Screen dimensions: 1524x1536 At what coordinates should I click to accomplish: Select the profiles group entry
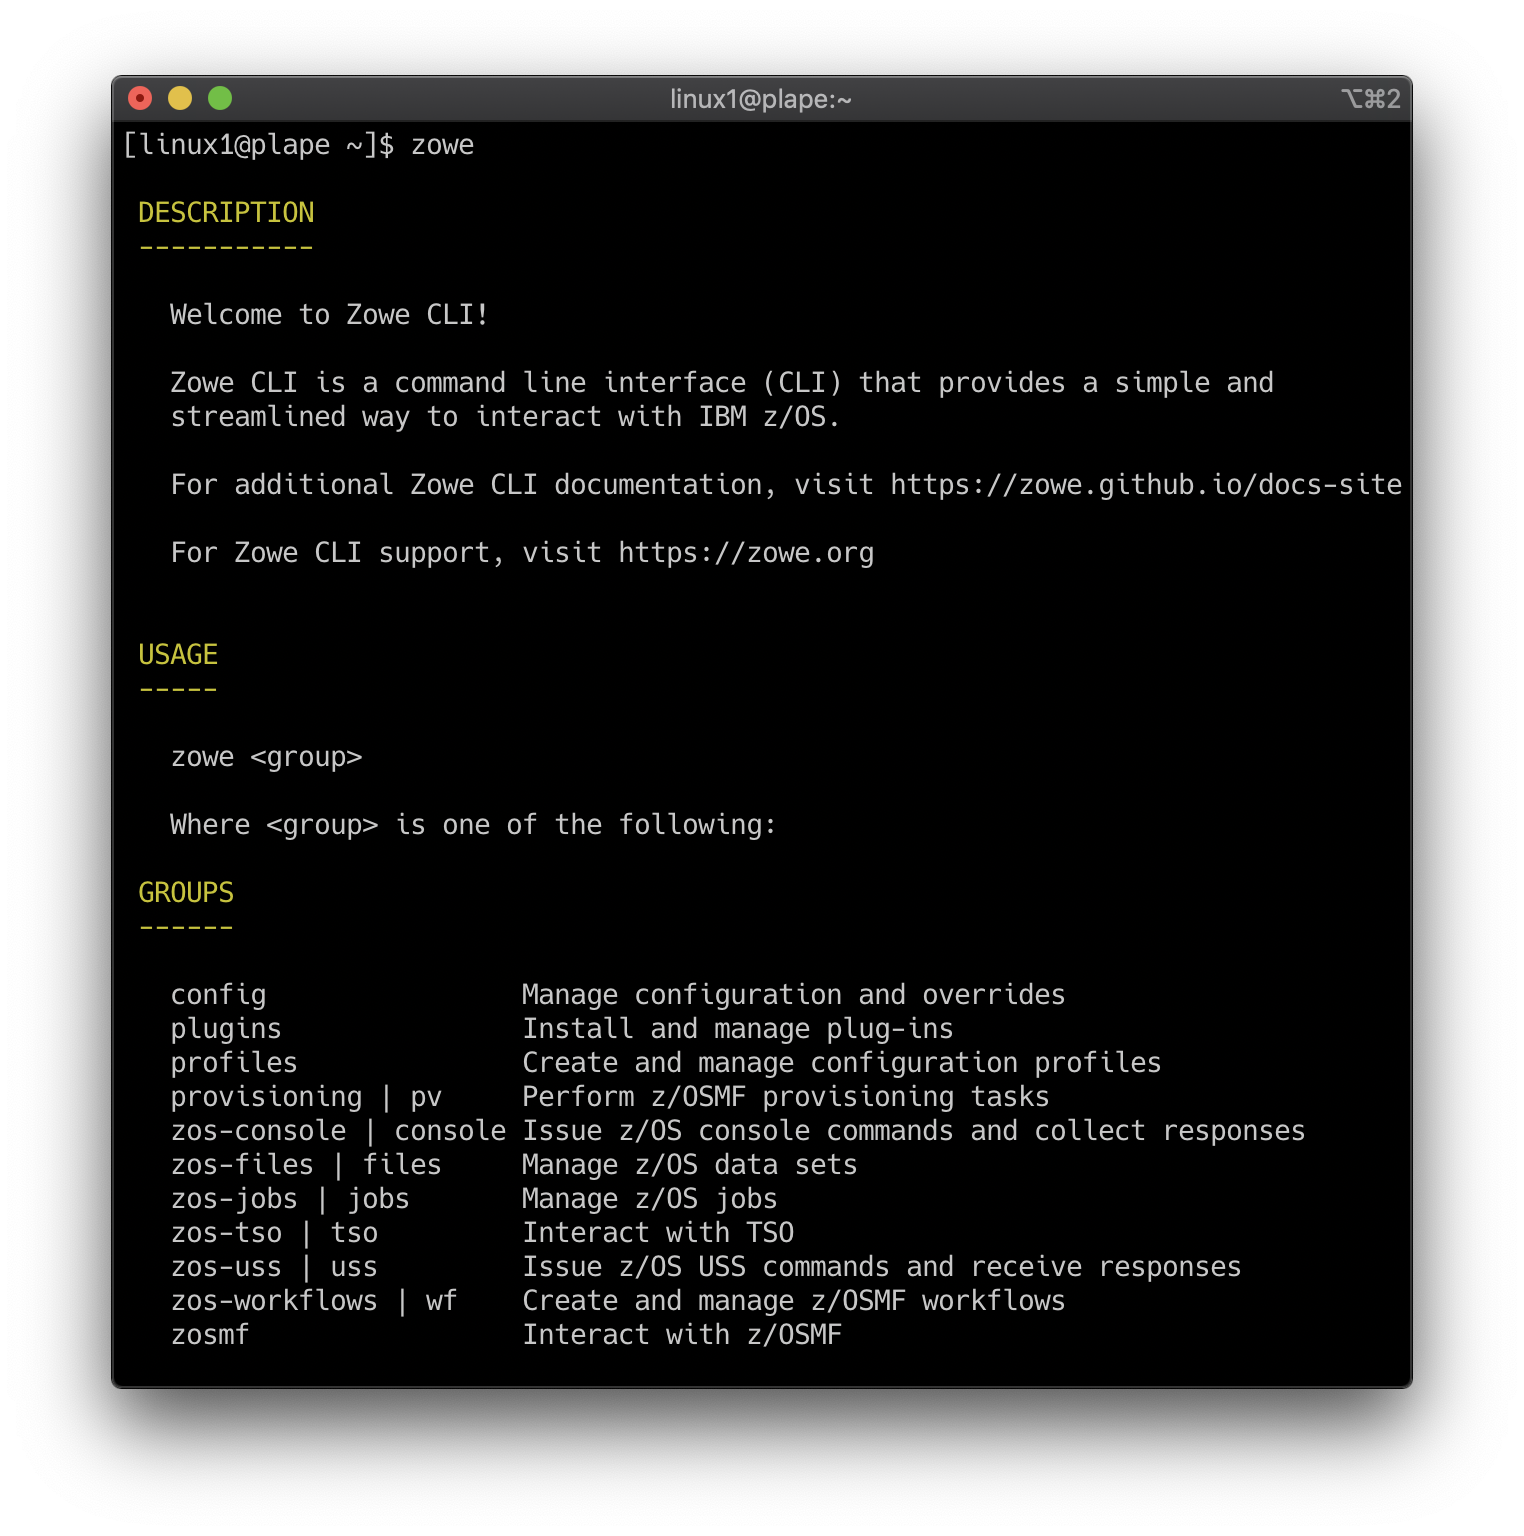[233, 1062]
